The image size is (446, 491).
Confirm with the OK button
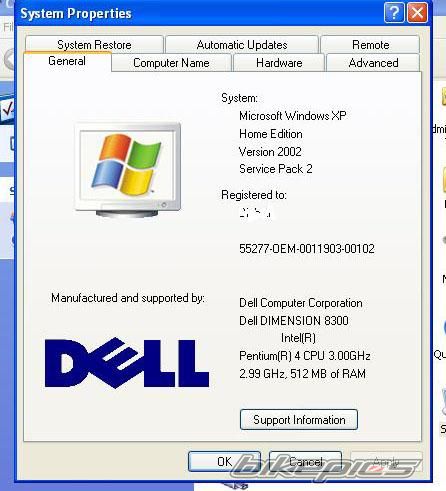point(224,461)
